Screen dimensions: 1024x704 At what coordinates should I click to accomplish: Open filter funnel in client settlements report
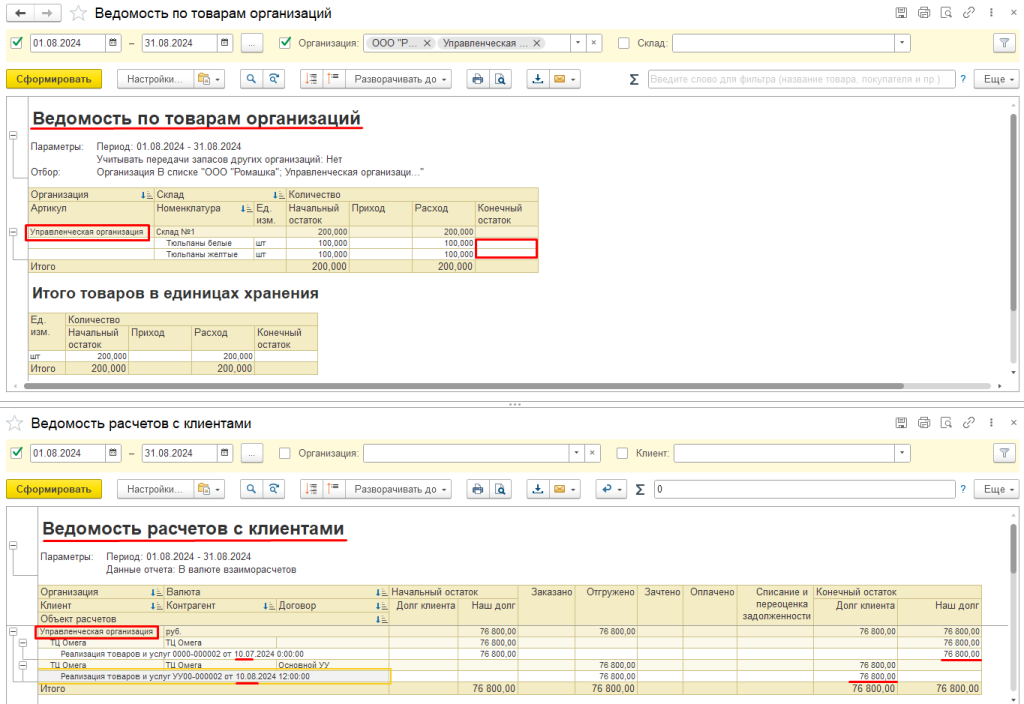pyautogui.click(x=1002, y=453)
